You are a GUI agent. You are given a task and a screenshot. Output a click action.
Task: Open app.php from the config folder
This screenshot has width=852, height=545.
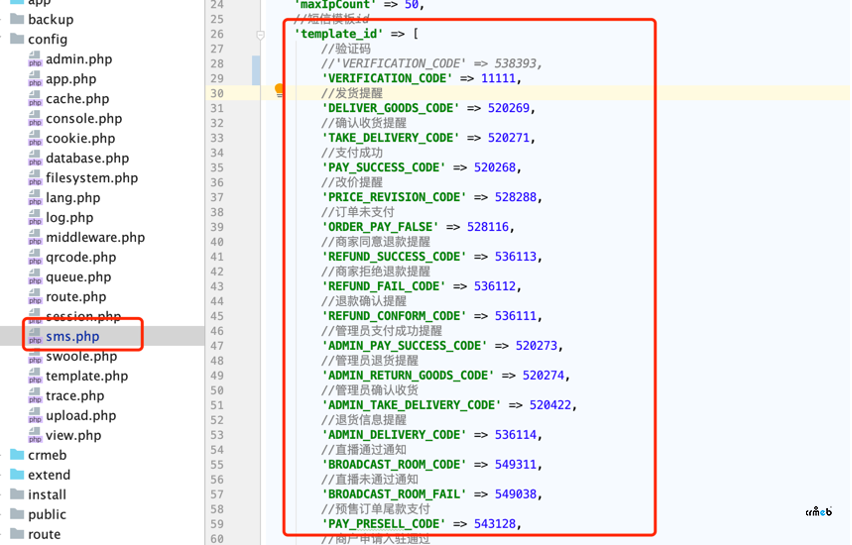pyautogui.click(x=71, y=79)
